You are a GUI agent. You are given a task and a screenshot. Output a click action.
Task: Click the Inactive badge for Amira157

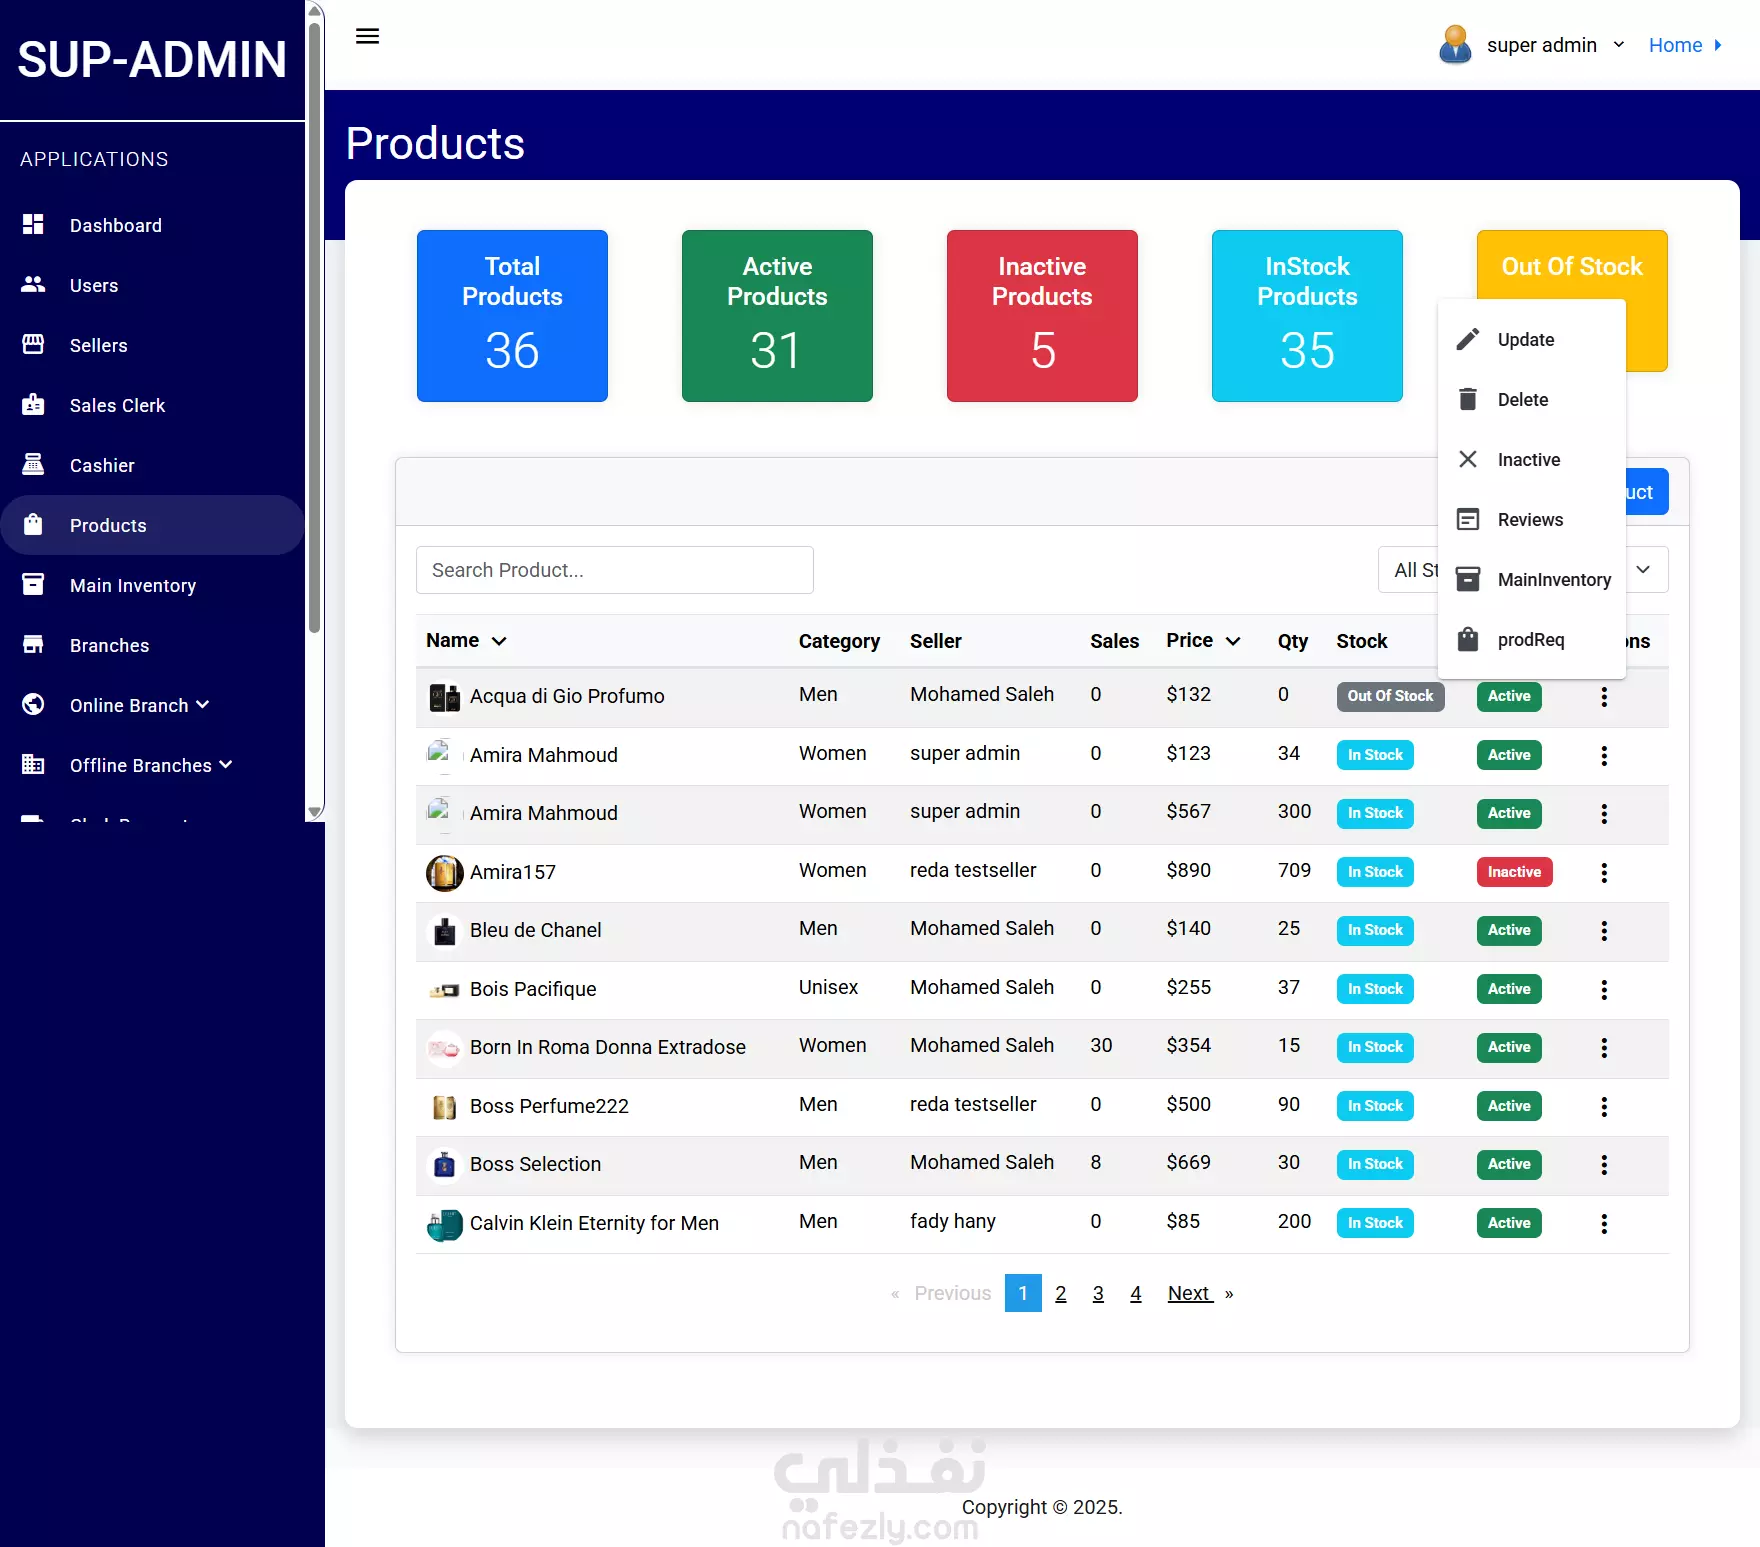[x=1514, y=872]
